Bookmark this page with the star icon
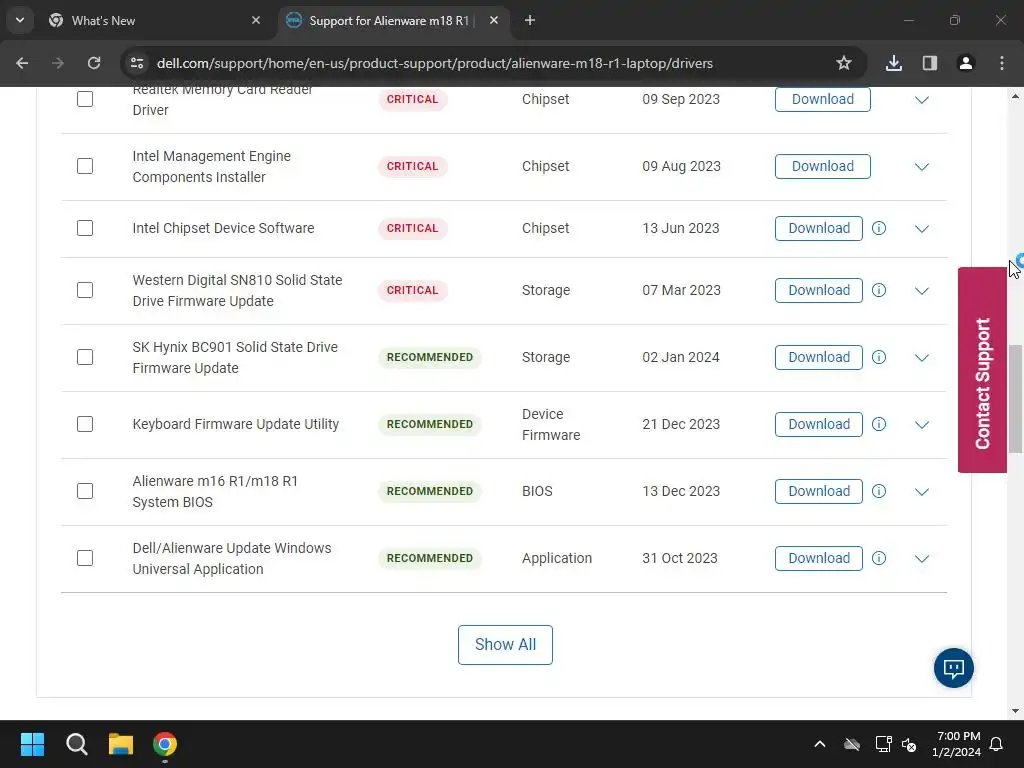This screenshot has height=768, width=1024. (844, 63)
